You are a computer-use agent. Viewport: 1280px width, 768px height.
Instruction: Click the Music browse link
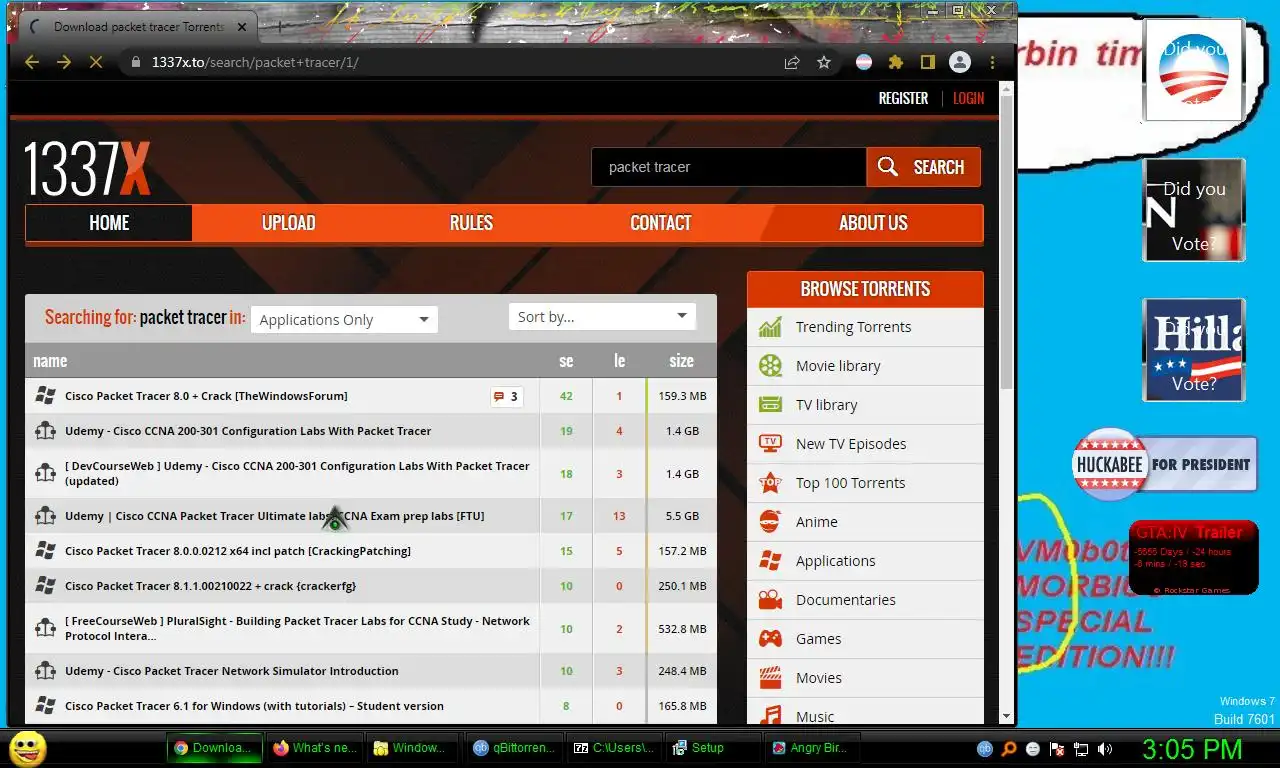[815, 716]
